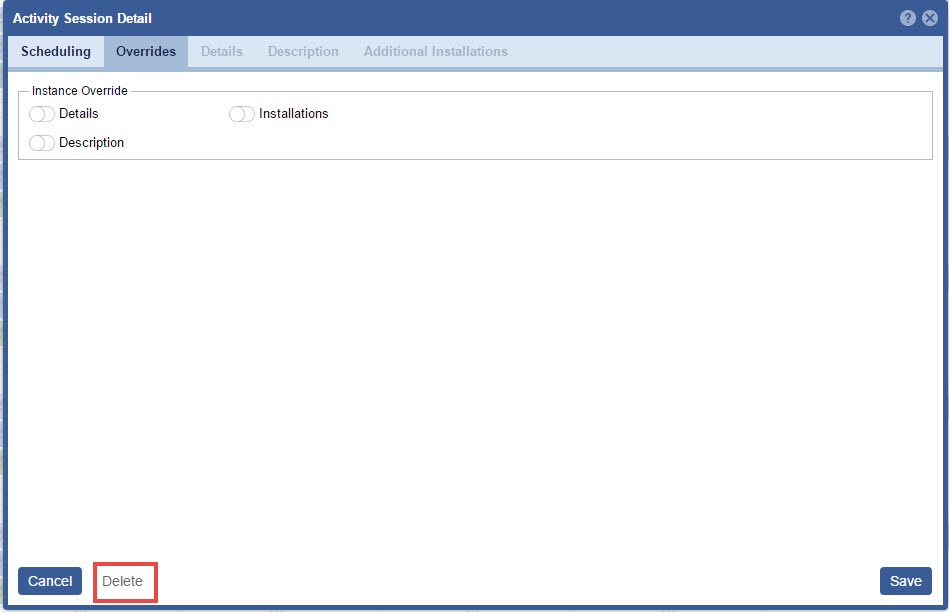The width and height of the screenshot is (949, 612).
Task: Go to the Additional Installations tab
Action: (x=435, y=52)
